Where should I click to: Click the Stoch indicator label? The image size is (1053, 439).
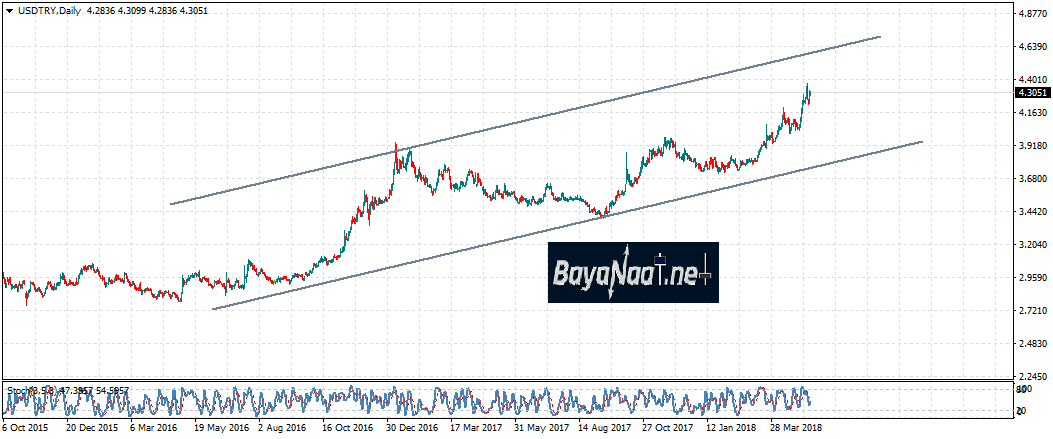(x=18, y=388)
